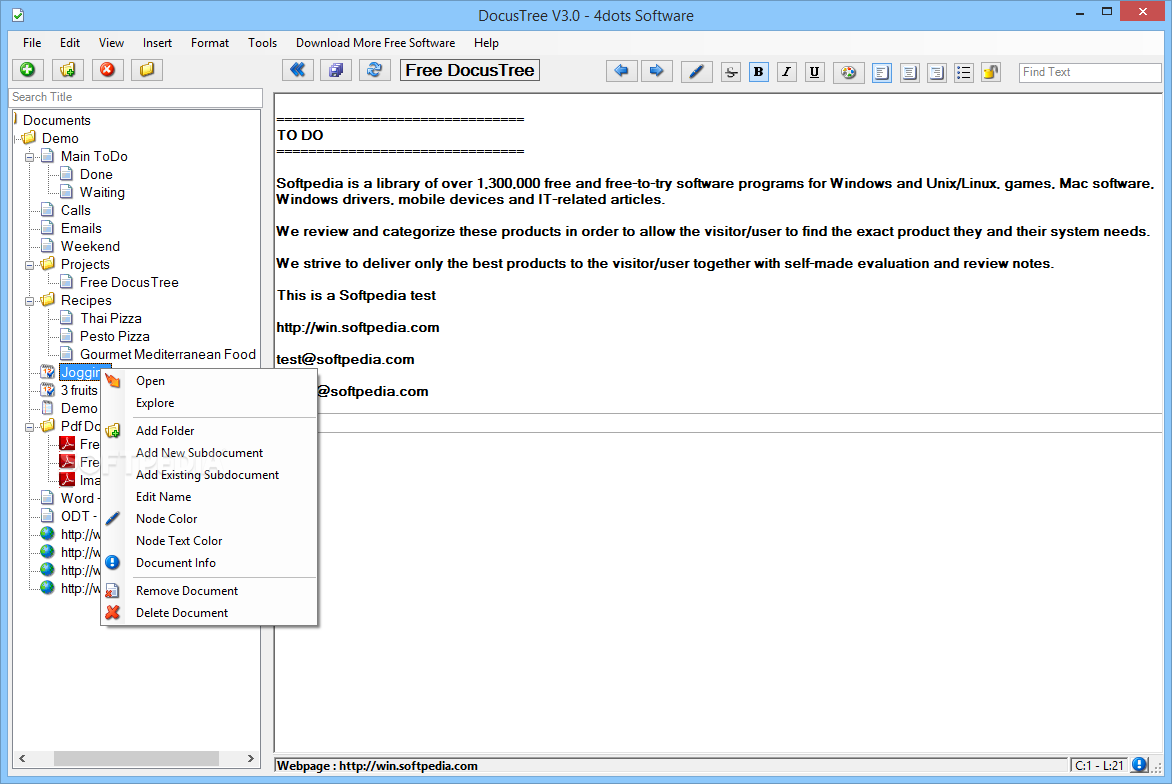
Task: Click the double left arrow toolbar icon
Action: [297, 70]
